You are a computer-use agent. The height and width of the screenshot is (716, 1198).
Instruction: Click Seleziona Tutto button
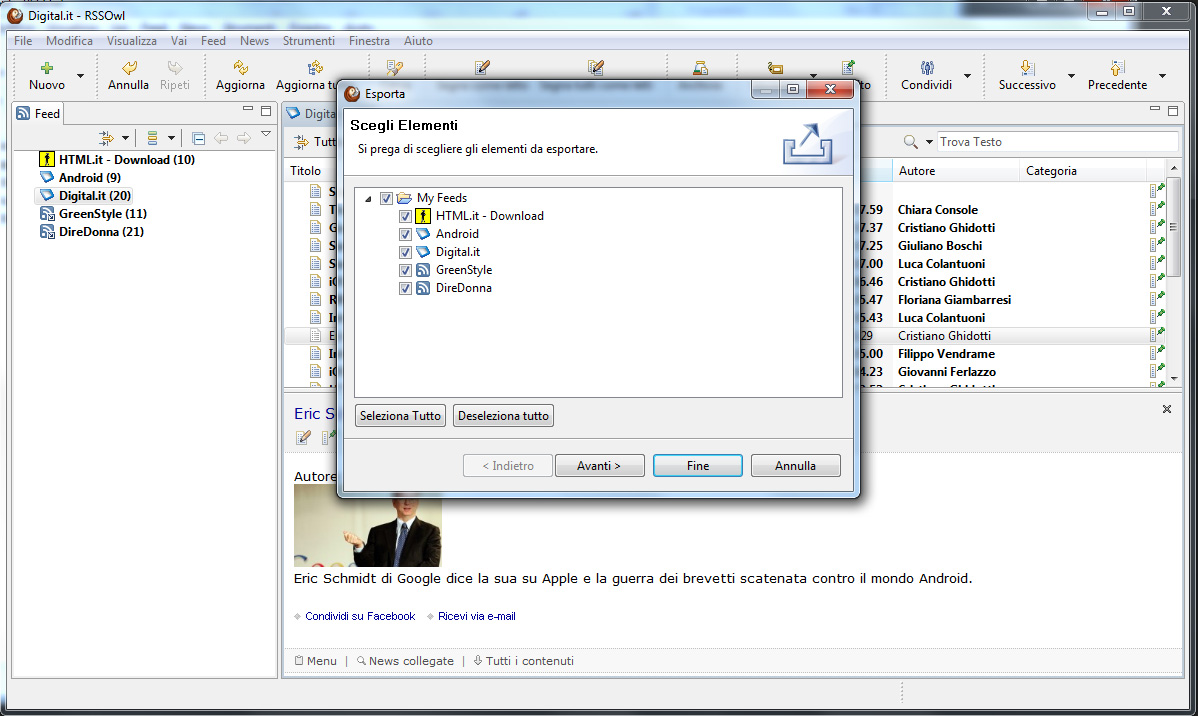(x=400, y=416)
